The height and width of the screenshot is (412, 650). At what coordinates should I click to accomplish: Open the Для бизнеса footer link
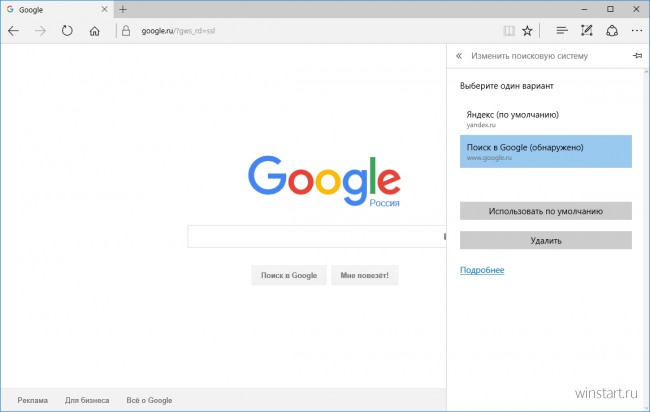[x=87, y=400]
